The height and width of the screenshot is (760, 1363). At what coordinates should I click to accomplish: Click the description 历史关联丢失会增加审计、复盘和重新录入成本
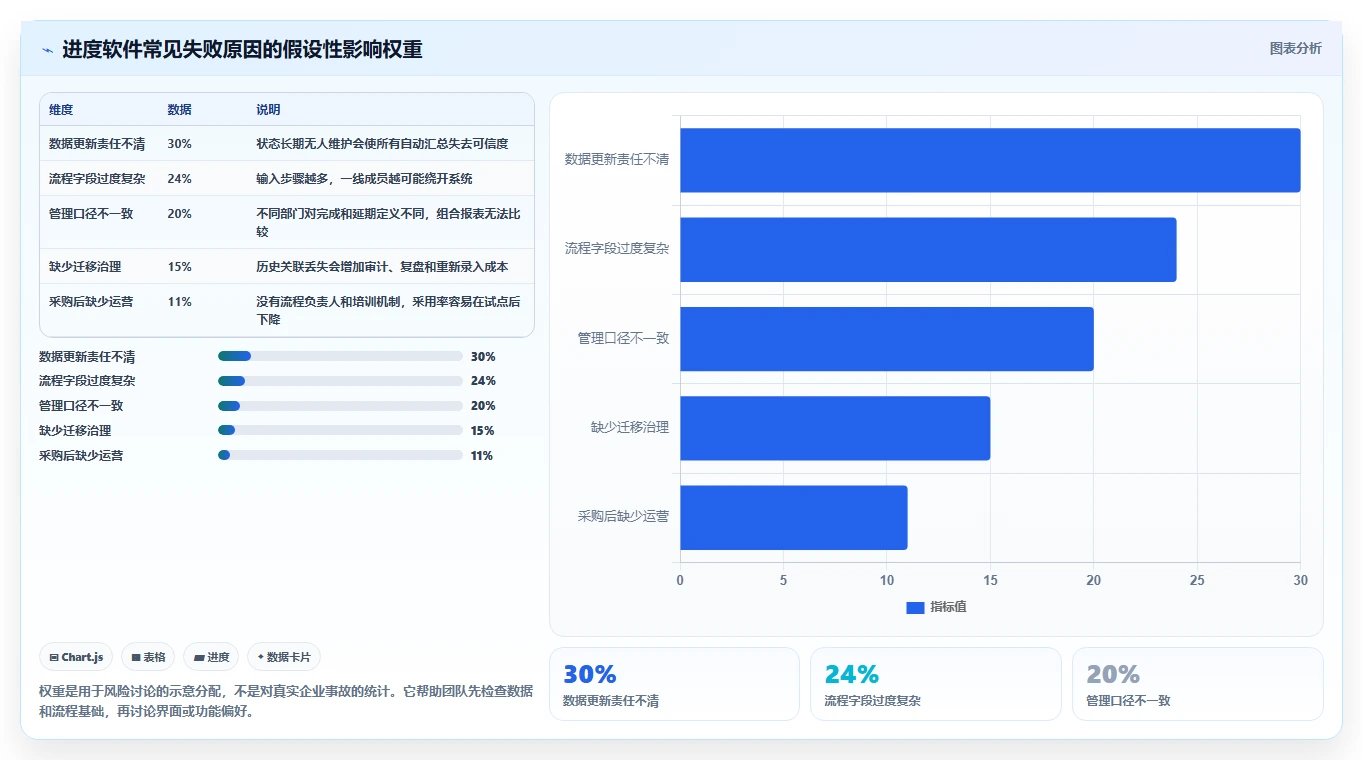[x=382, y=267]
